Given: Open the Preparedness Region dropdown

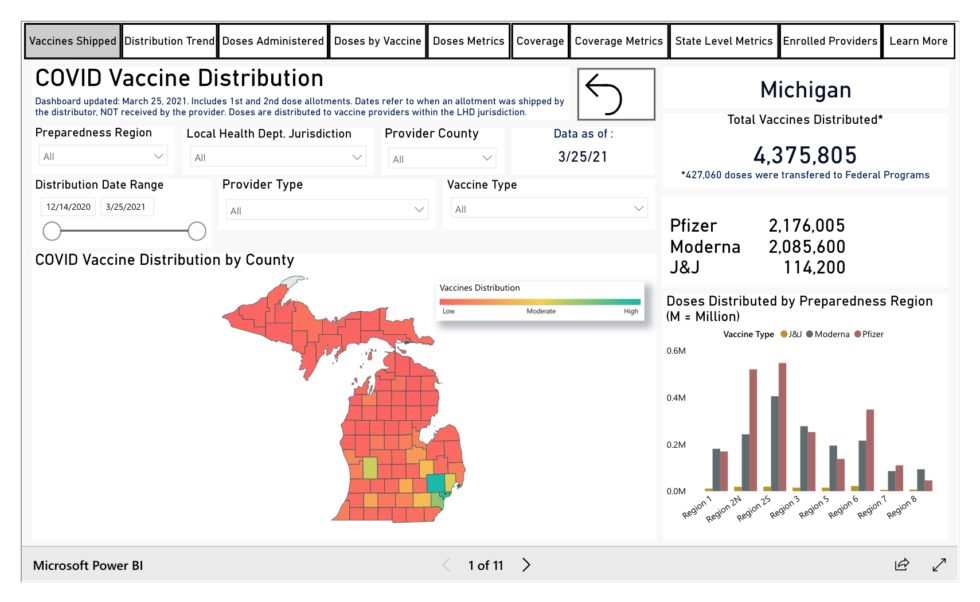Looking at the screenshot, I should pos(104,157).
